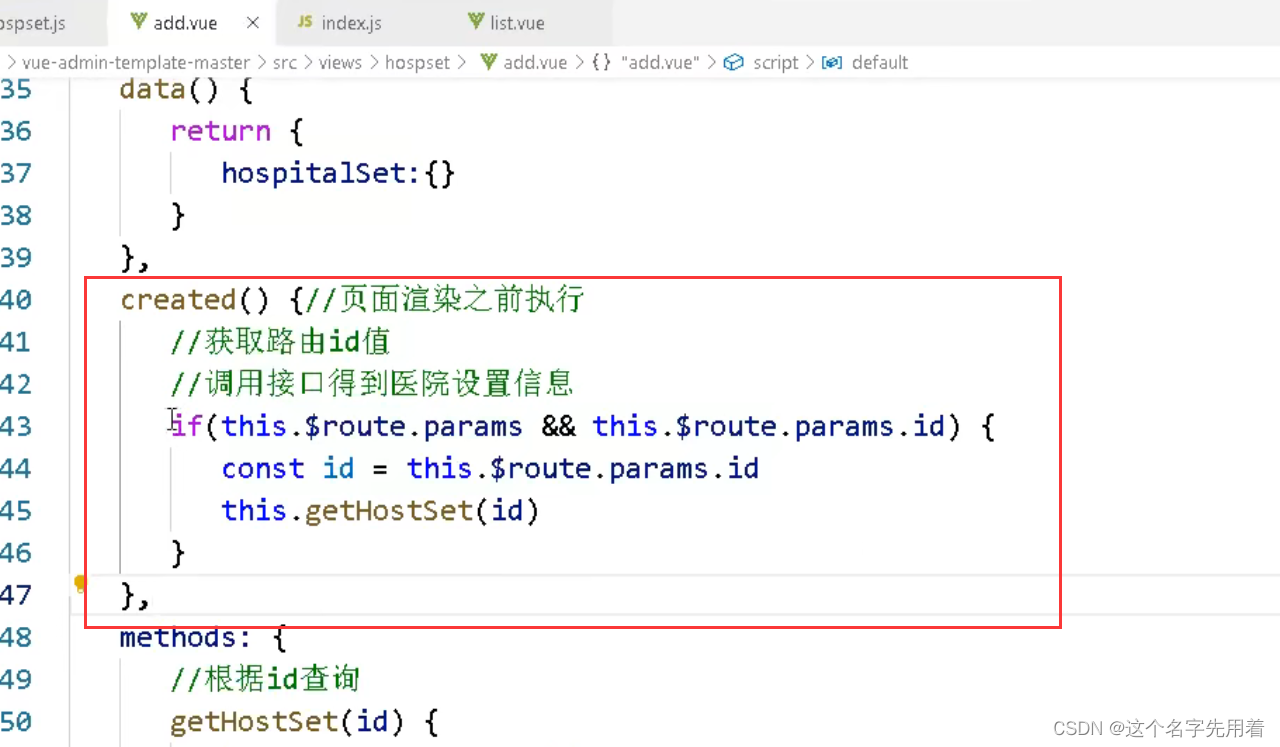The width and height of the screenshot is (1280, 747).
Task: Open the default symbol breadcrumb
Action: (x=880, y=62)
